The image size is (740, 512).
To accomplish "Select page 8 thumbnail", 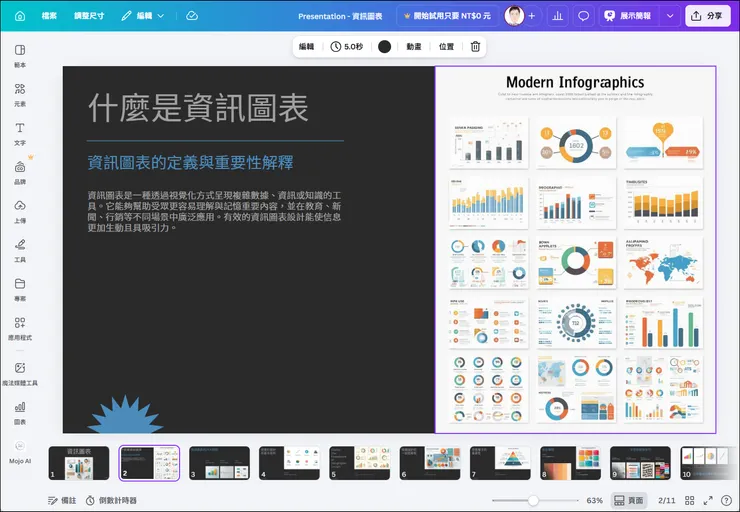I will (x=570, y=463).
